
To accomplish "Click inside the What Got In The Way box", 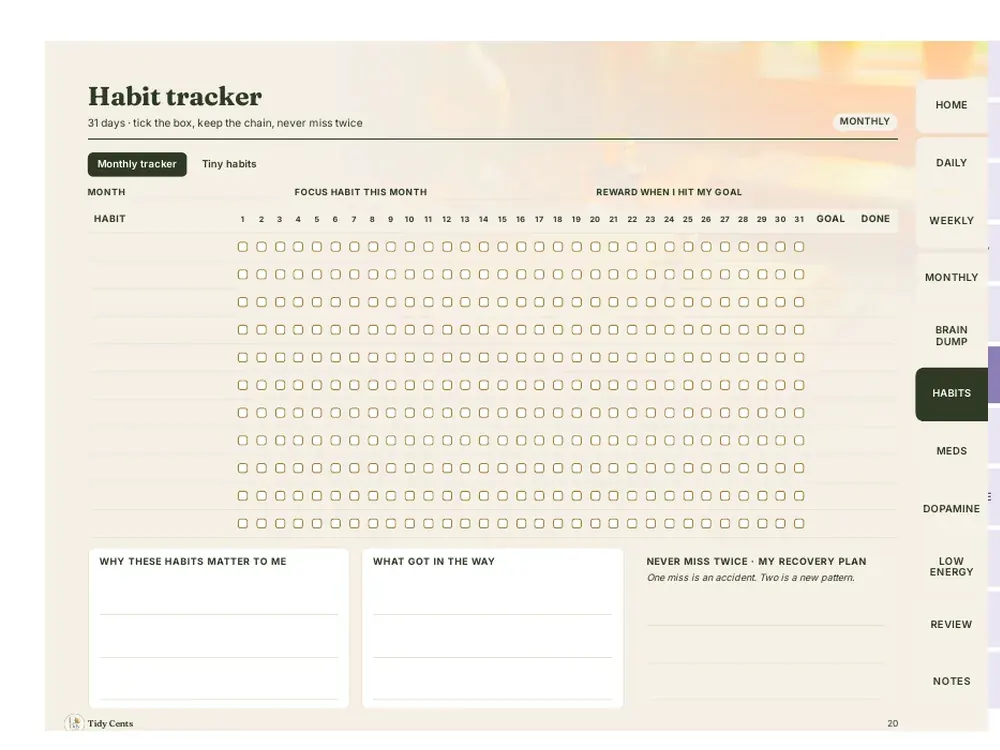I will coord(492,628).
